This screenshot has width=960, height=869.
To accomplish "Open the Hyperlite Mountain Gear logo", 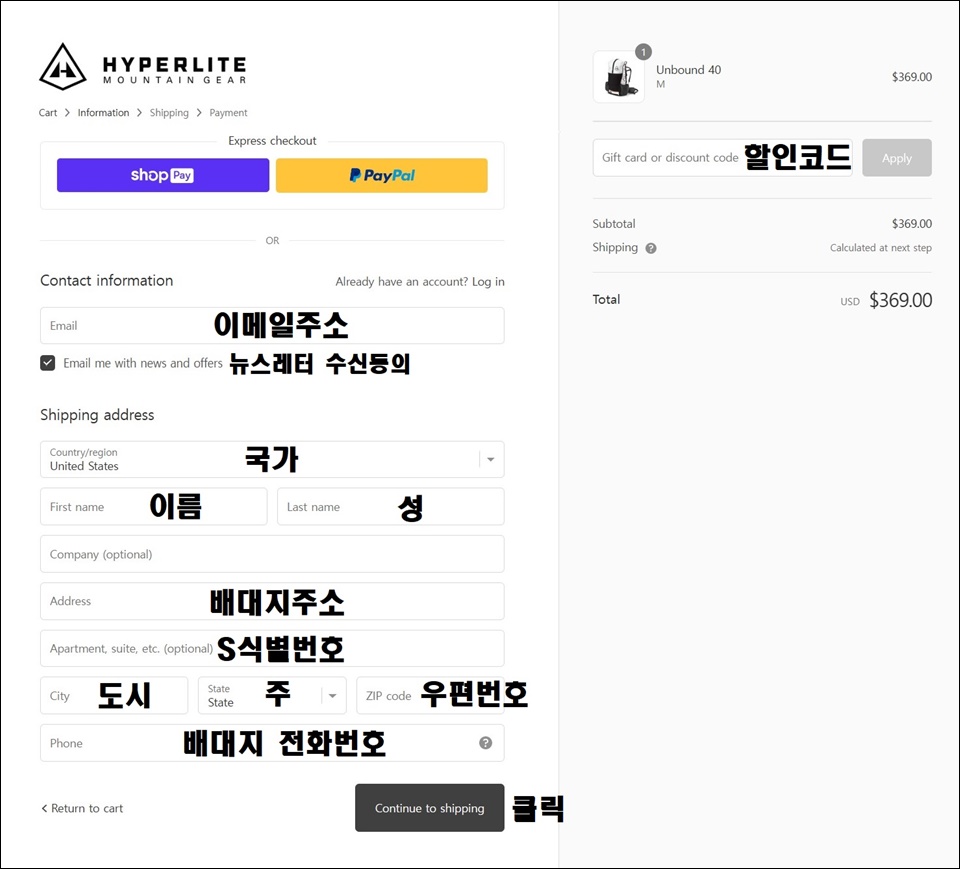I will [143, 66].
